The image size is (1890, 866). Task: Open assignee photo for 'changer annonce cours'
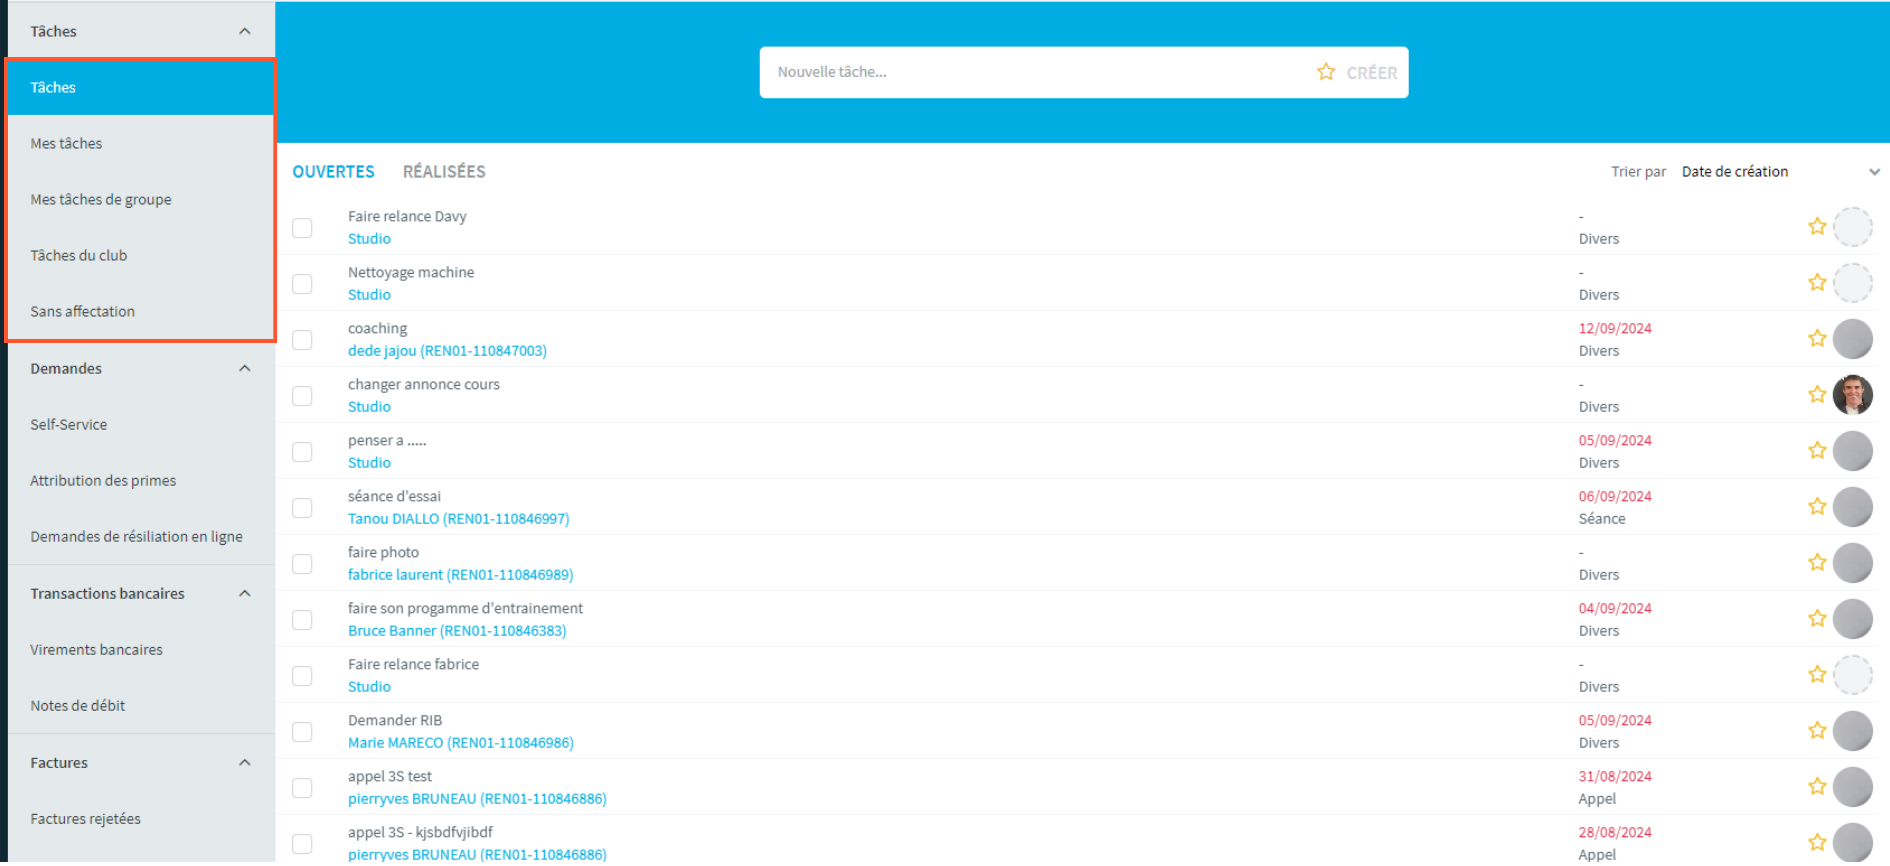pyautogui.click(x=1853, y=395)
